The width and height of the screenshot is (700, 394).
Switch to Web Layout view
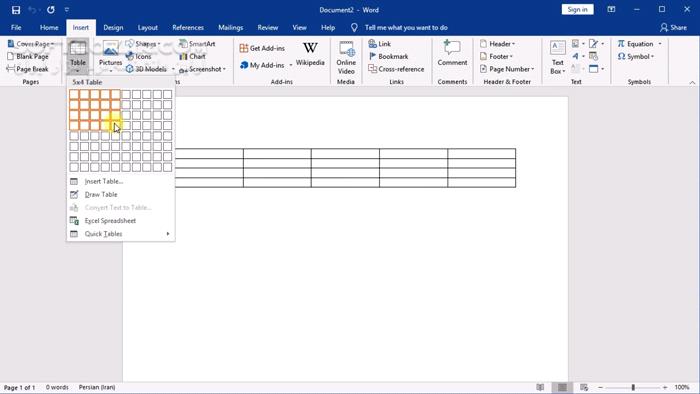[x=584, y=387]
